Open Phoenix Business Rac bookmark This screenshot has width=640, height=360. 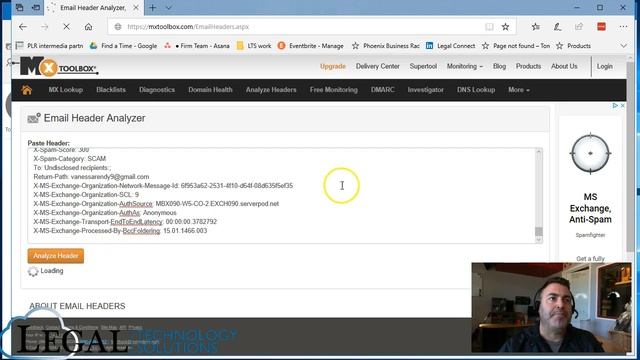pyautogui.click(x=386, y=46)
